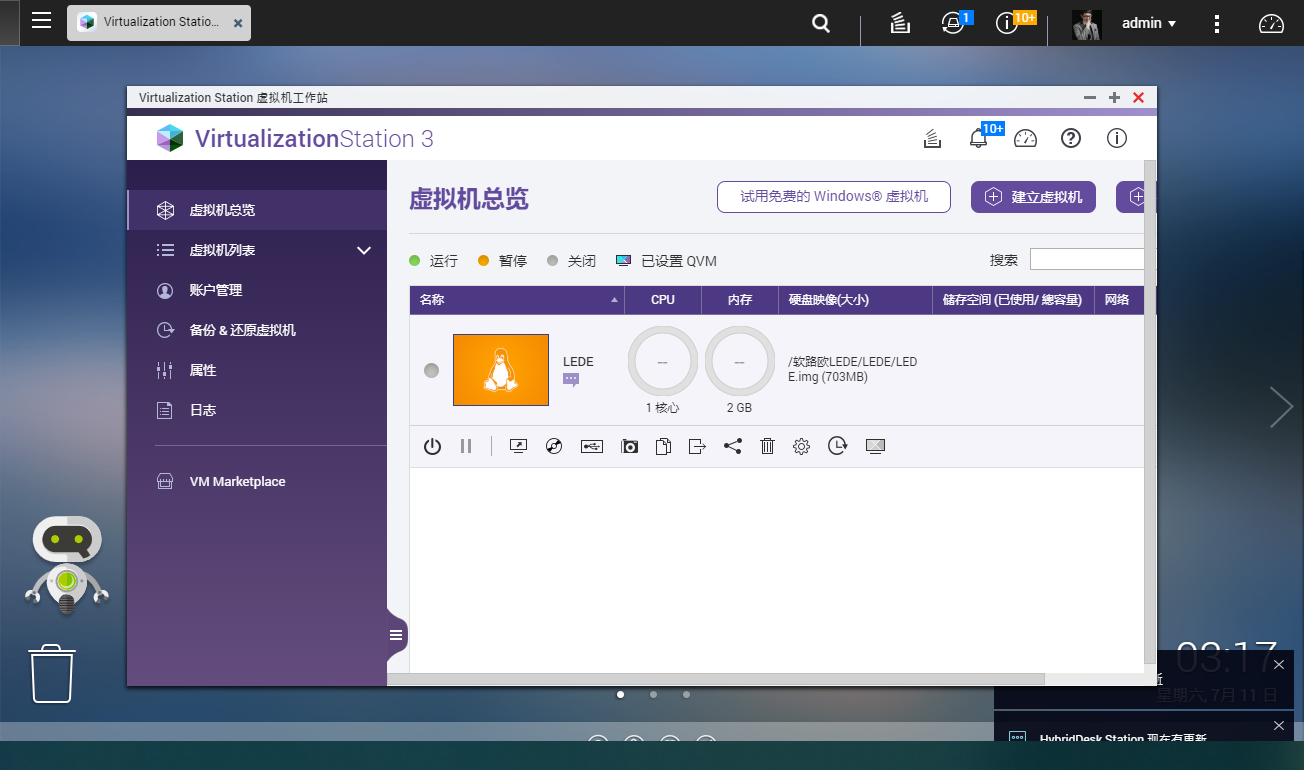The height and width of the screenshot is (770, 1304).
Task: Open VM settings gear icon
Action: (x=801, y=447)
